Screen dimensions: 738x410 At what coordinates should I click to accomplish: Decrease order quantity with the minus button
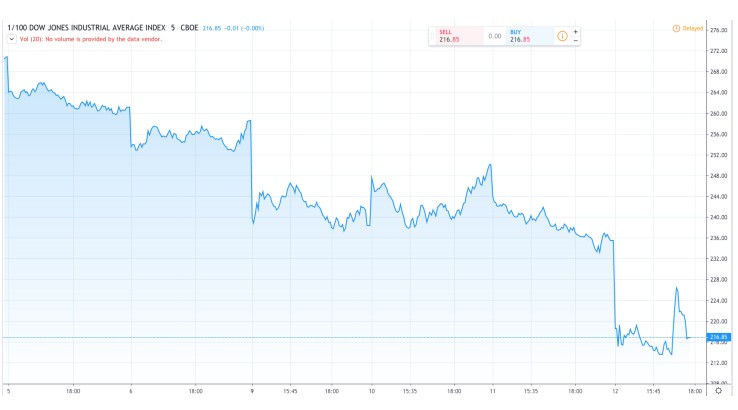(576, 41)
